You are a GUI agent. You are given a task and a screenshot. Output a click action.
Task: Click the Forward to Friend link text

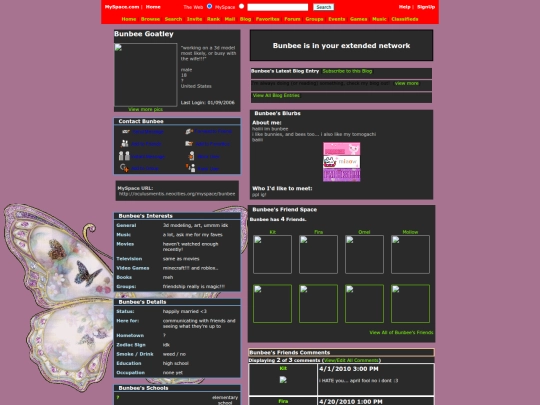(x=213, y=131)
